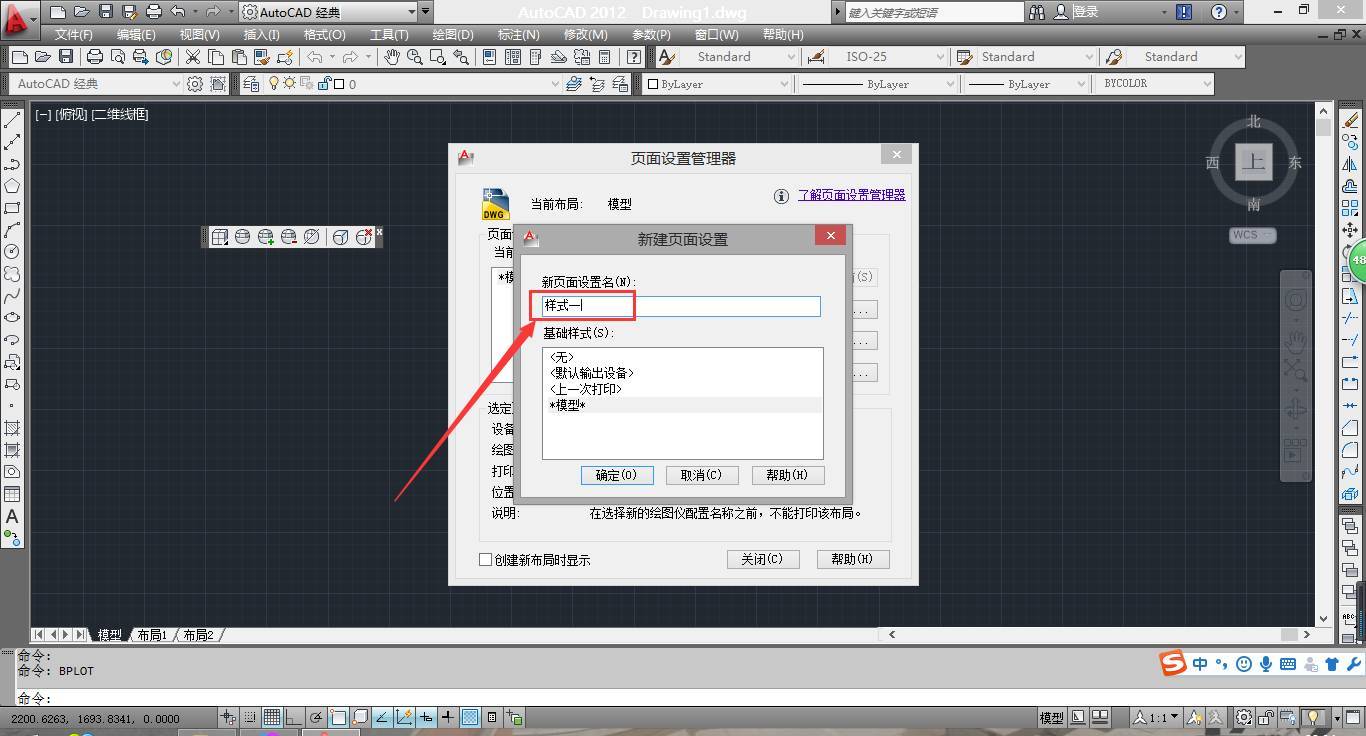Select the Pan hand tool
The image size is (1366, 736).
point(392,57)
